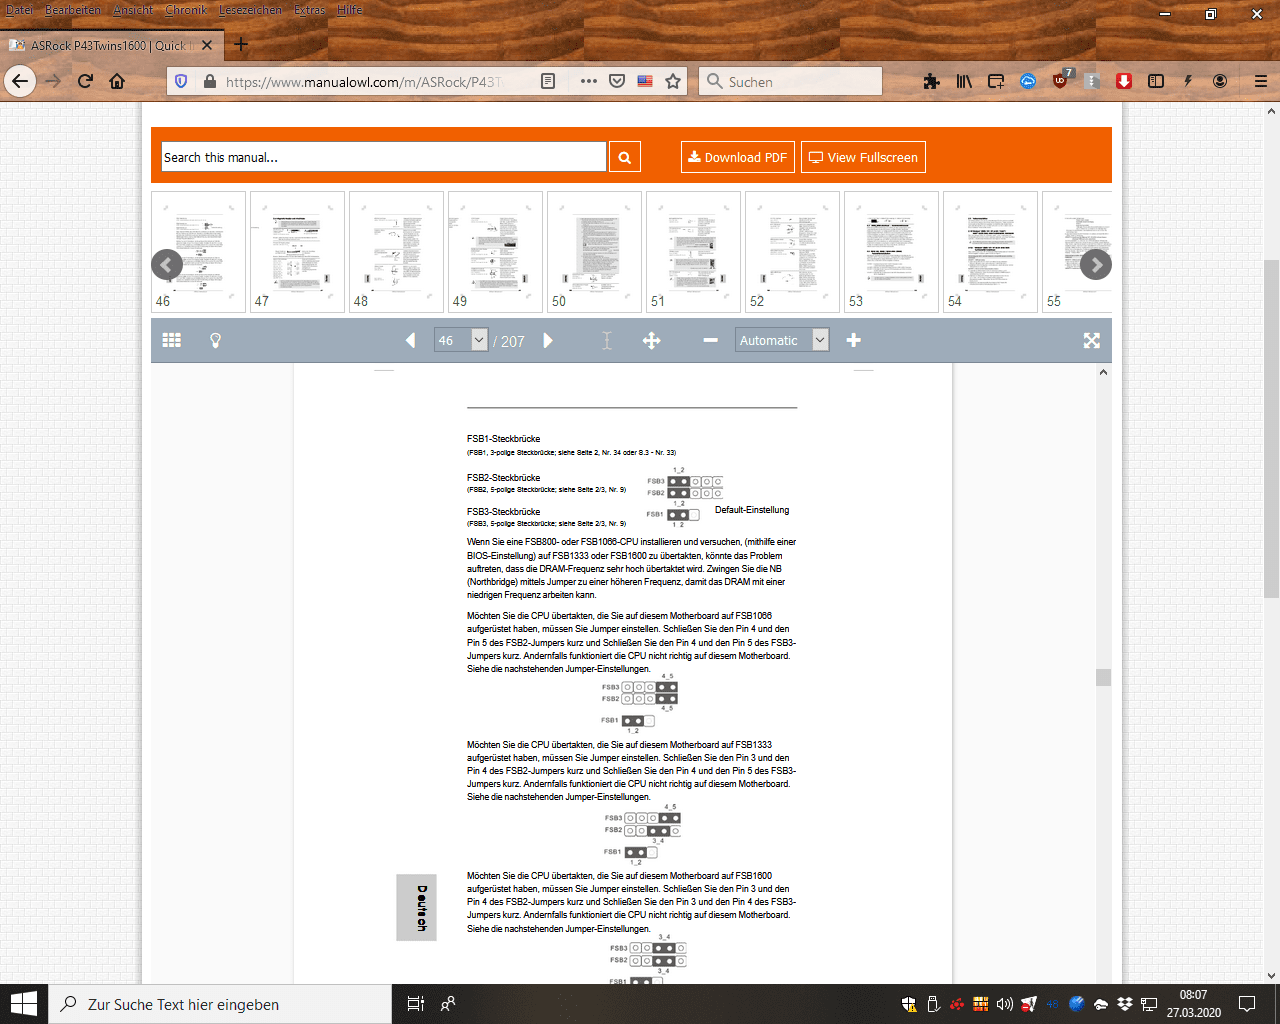The image size is (1280, 1024).
Task: Open the Automatic zoom dropdown
Action: pyautogui.click(x=782, y=341)
